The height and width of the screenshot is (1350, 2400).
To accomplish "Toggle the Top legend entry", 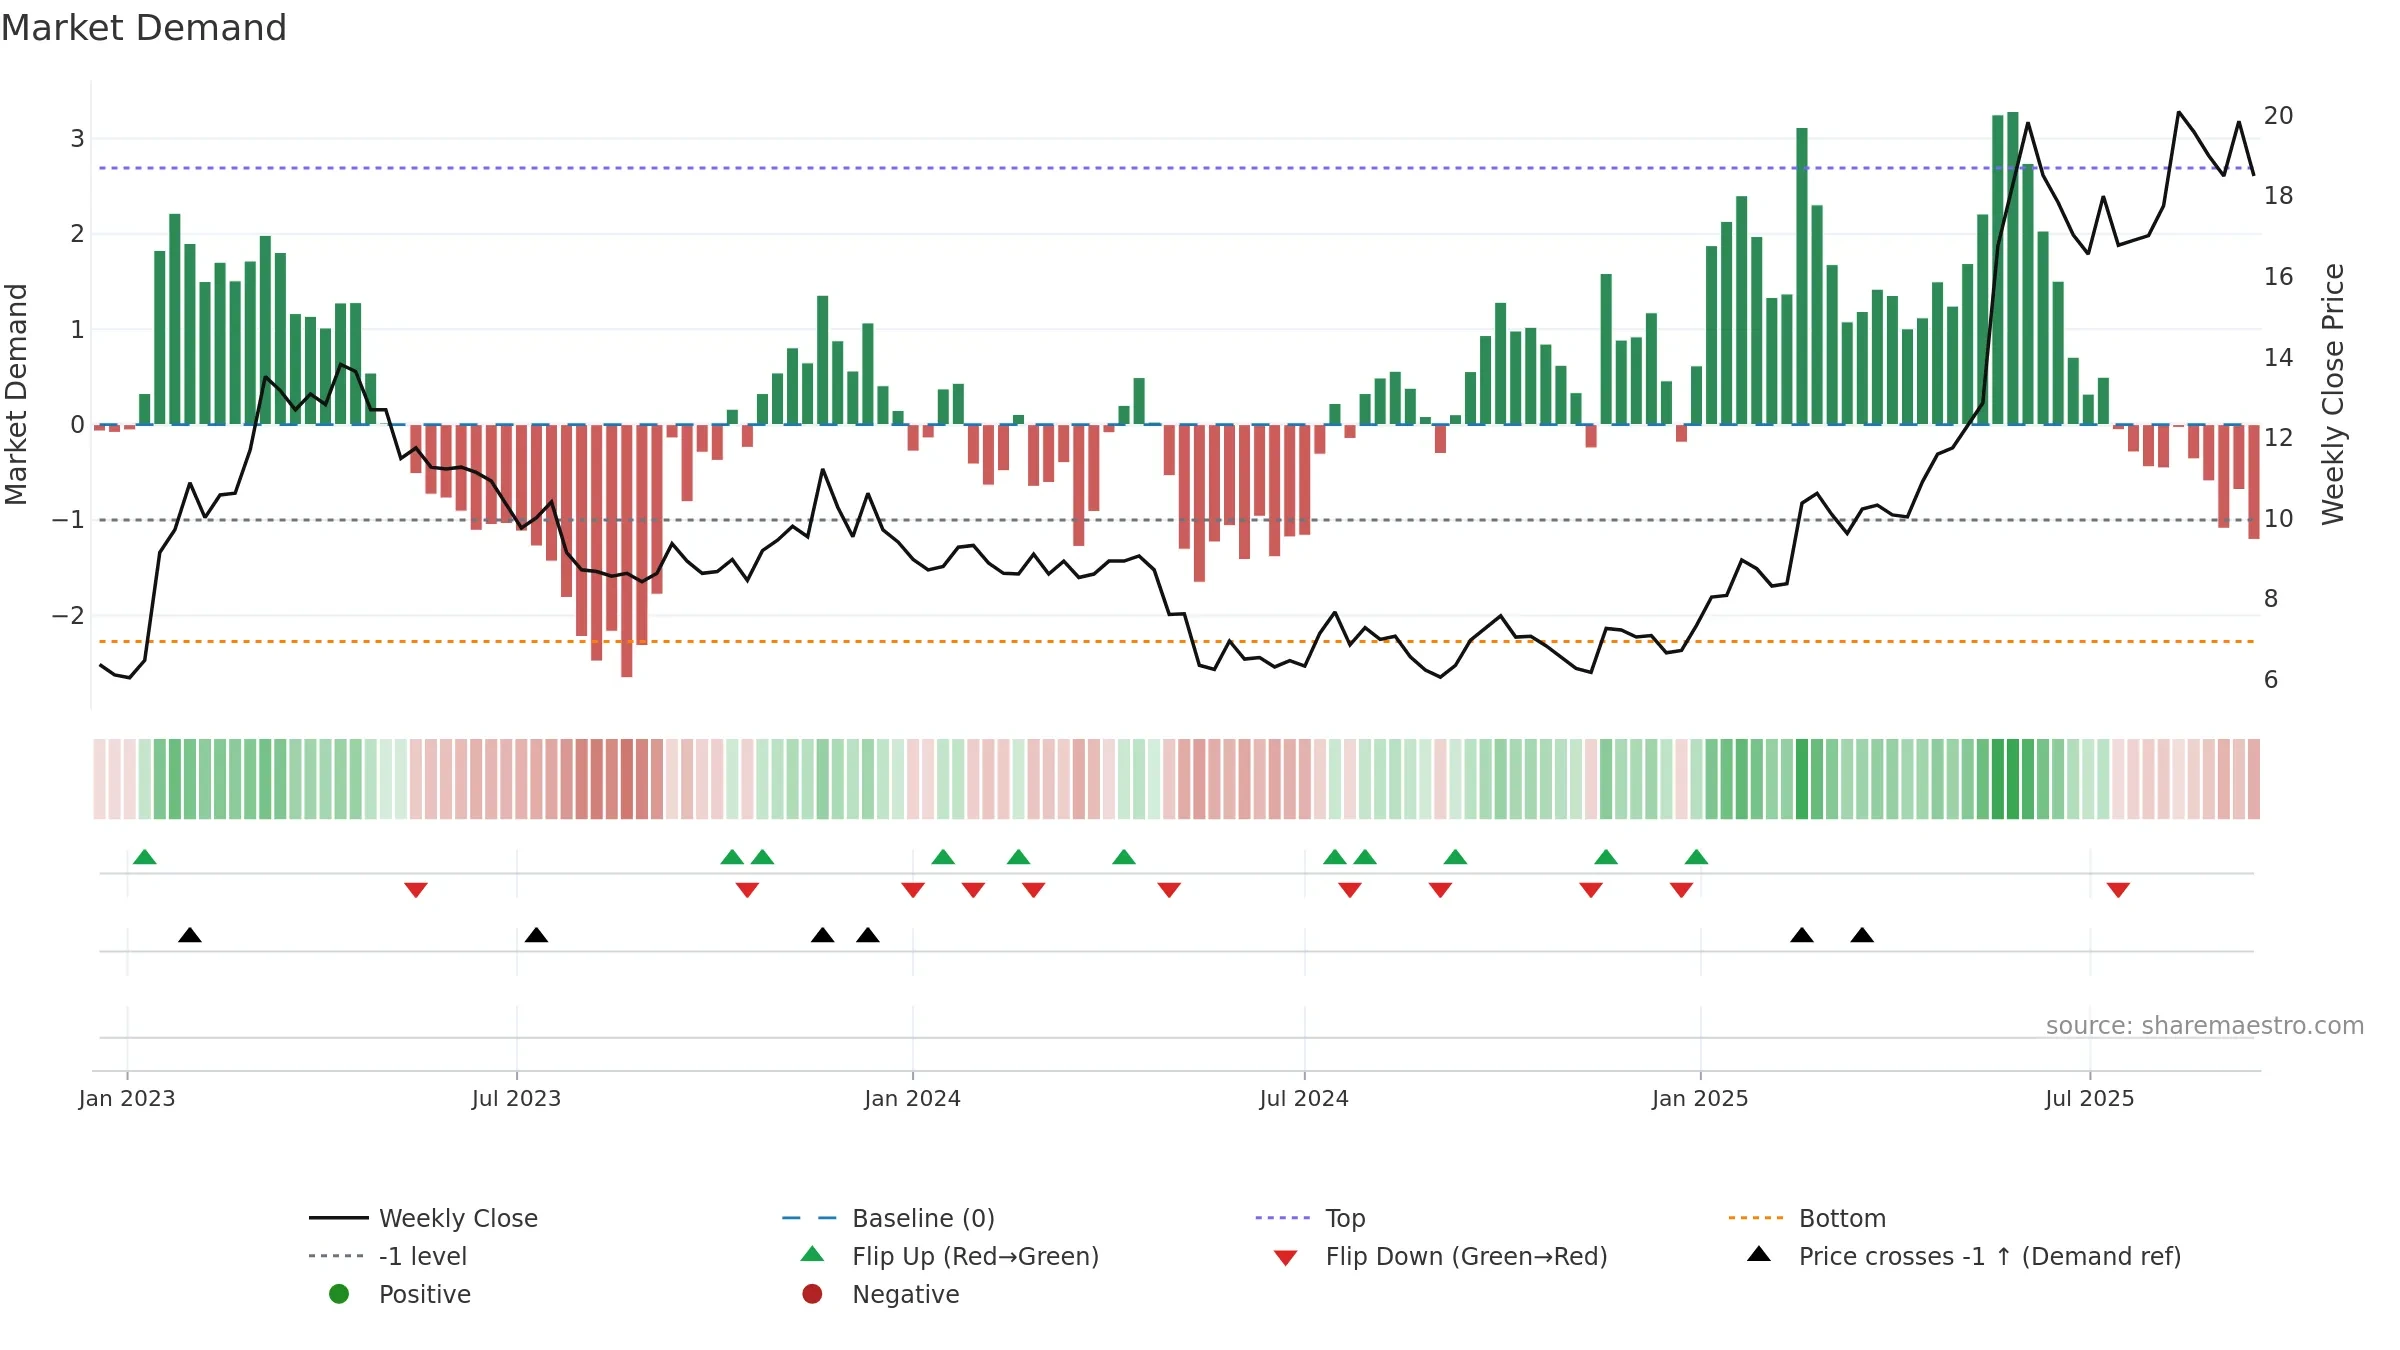I will point(1310,1218).
